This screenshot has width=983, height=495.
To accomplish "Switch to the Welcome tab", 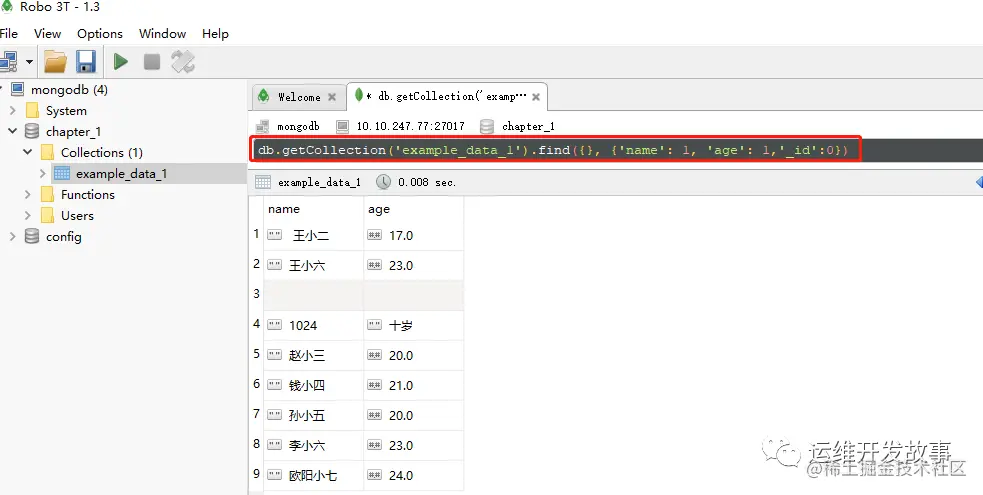I will pyautogui.click(x=299, y=97).
